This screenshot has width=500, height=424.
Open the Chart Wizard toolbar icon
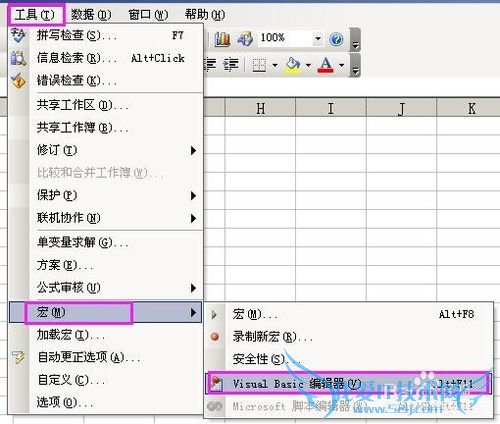[x=222, y=39]
